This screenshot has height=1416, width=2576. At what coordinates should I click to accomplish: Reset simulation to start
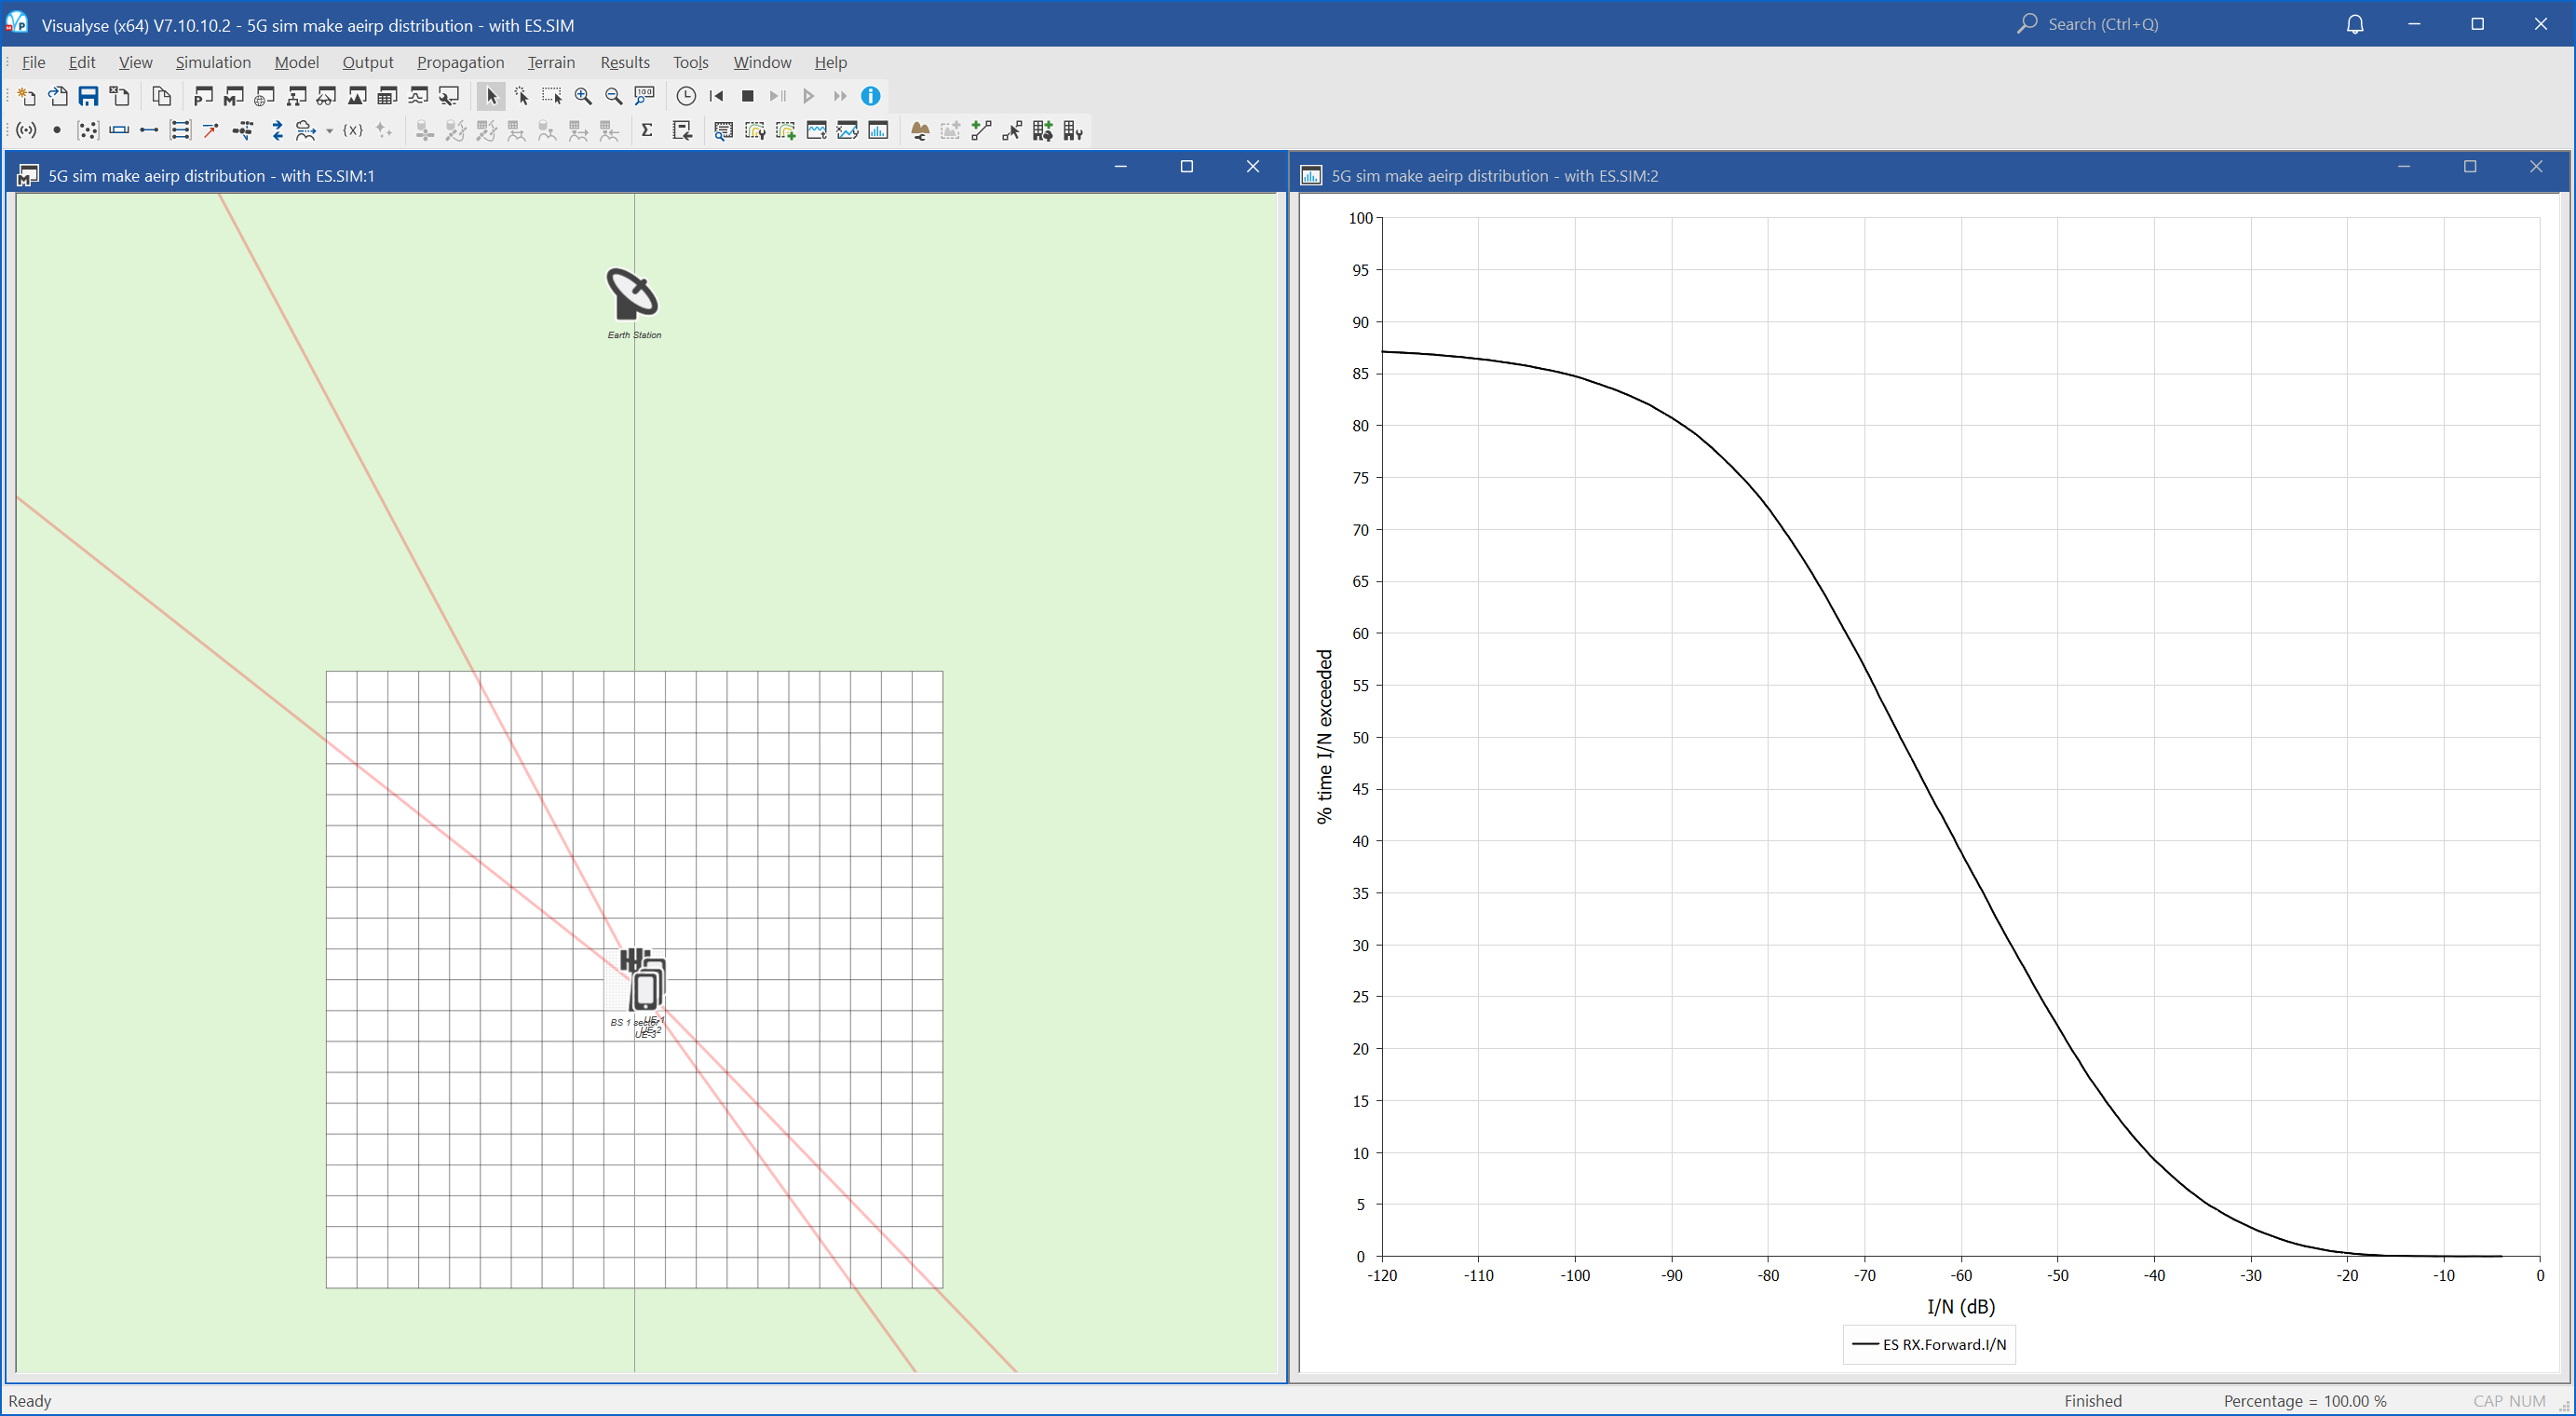pyautogui.click(x=717, y=96)
